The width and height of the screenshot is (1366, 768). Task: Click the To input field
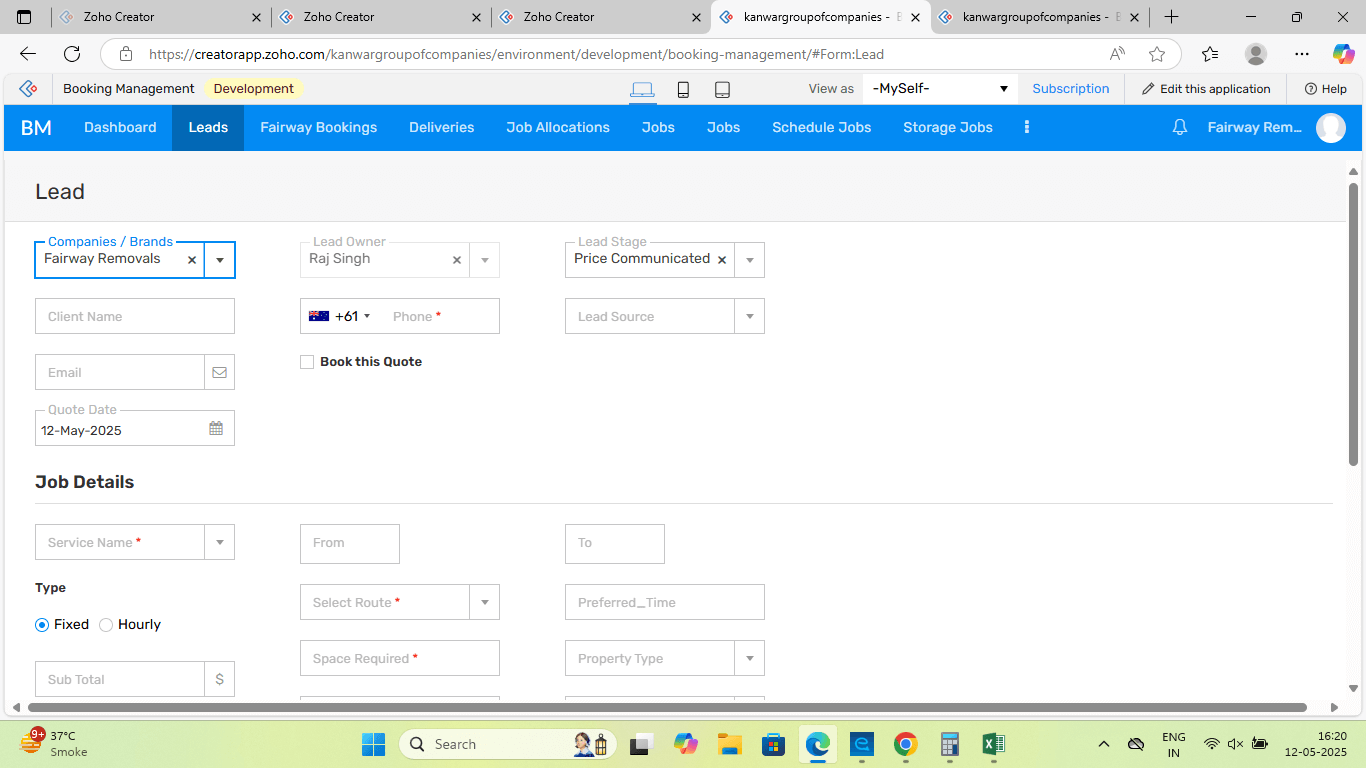[x=615, y=543]
